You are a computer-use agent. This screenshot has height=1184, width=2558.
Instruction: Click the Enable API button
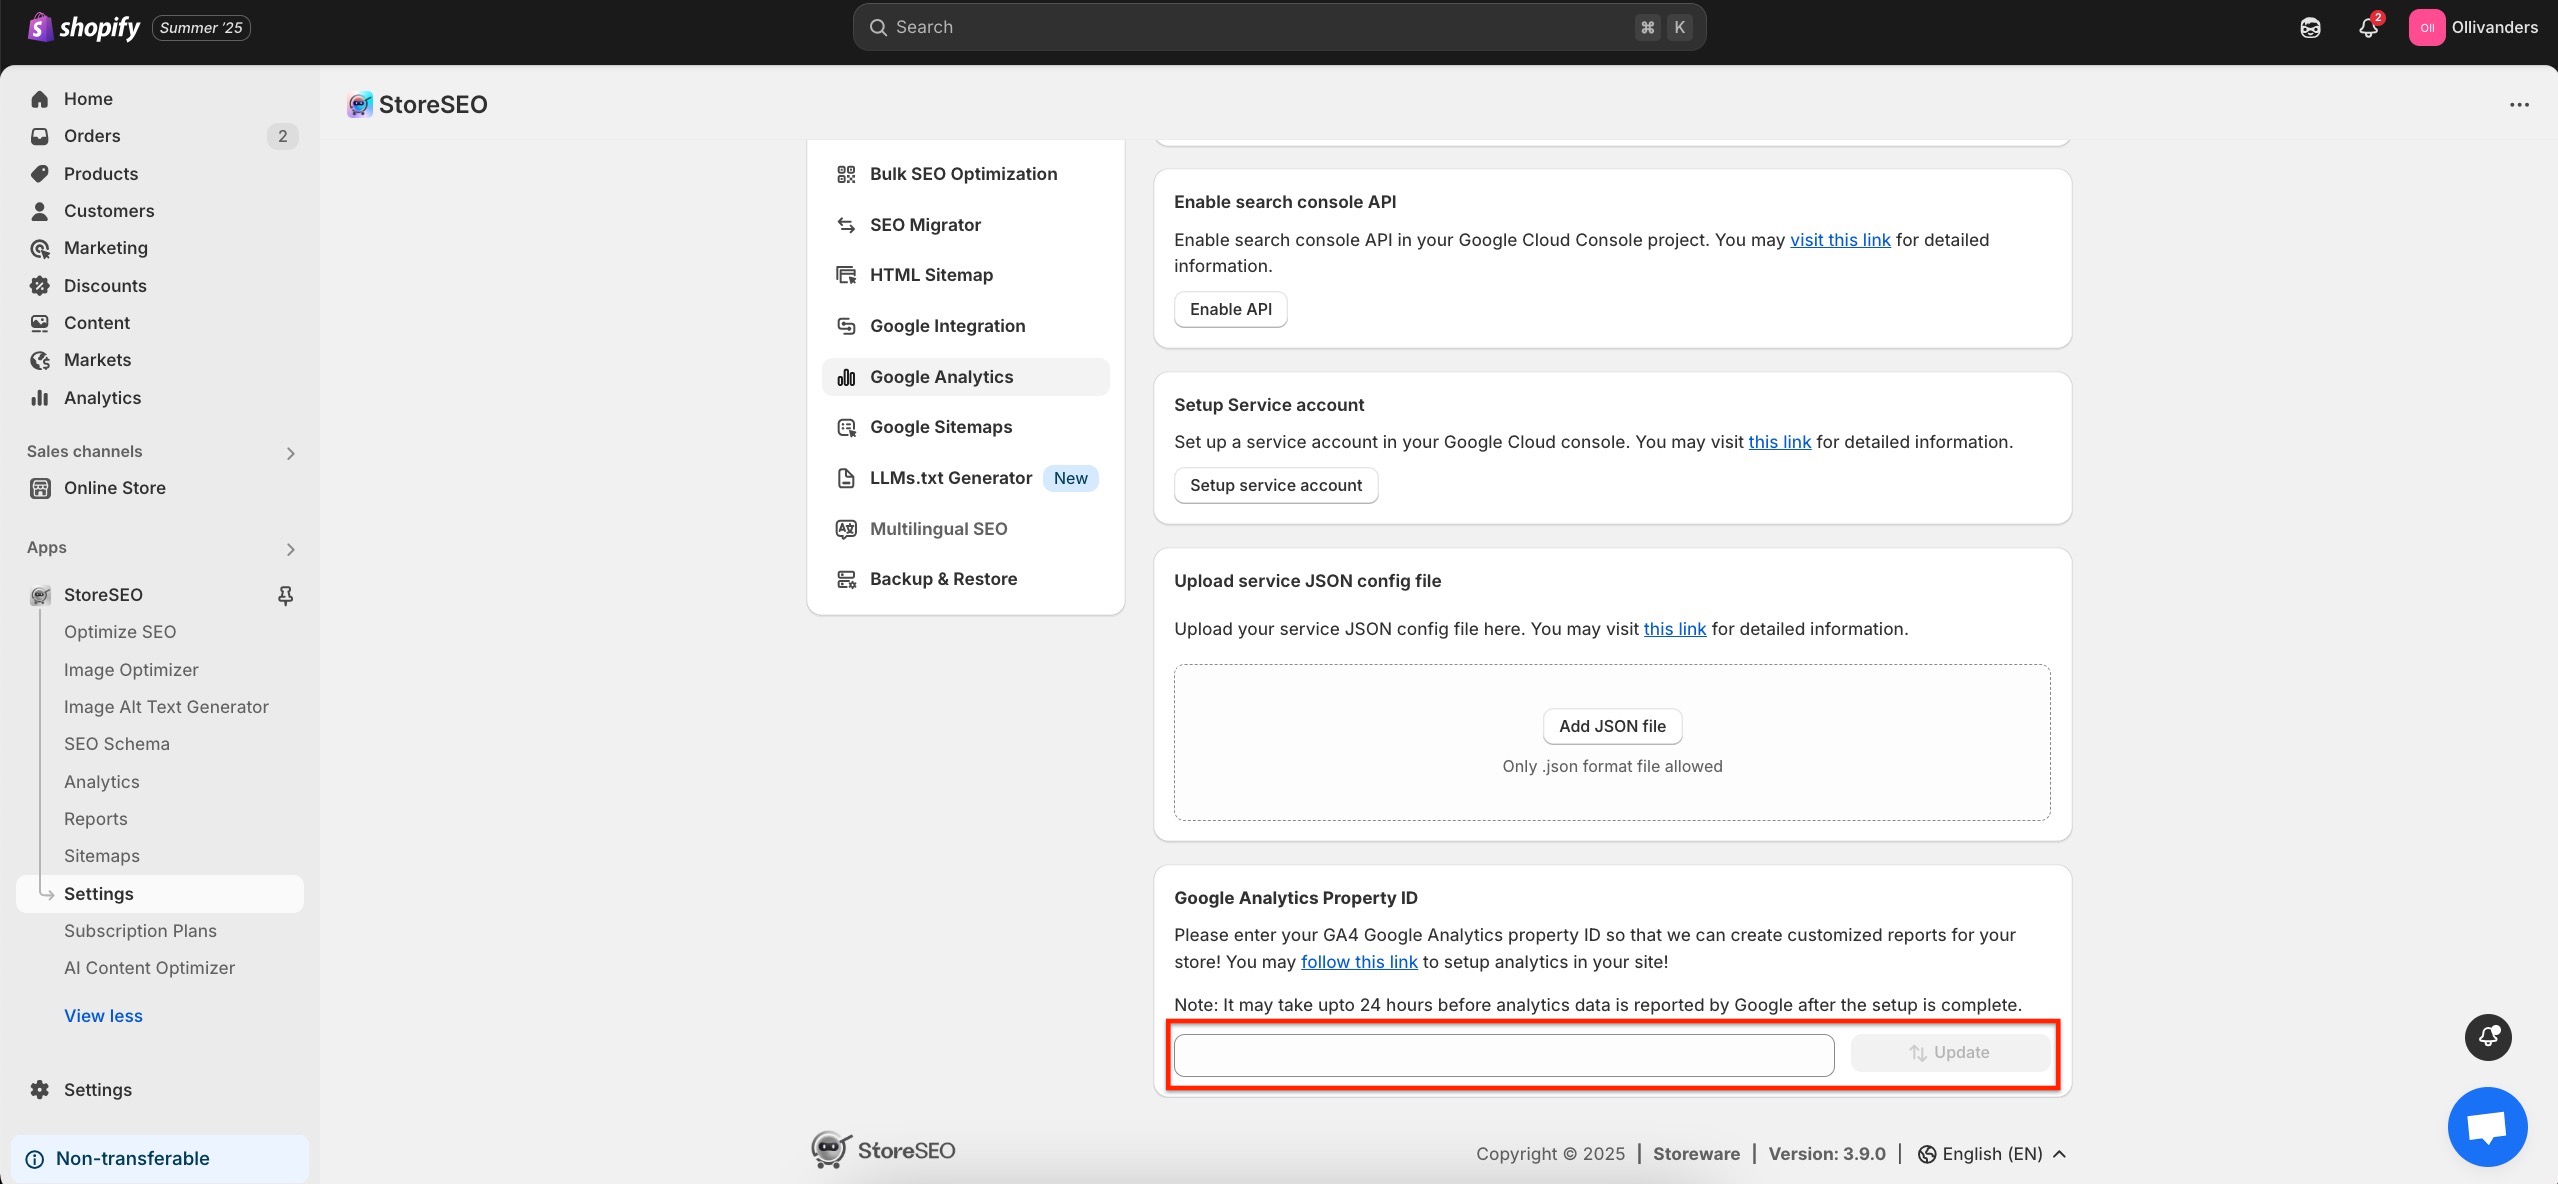(1231, 310)
